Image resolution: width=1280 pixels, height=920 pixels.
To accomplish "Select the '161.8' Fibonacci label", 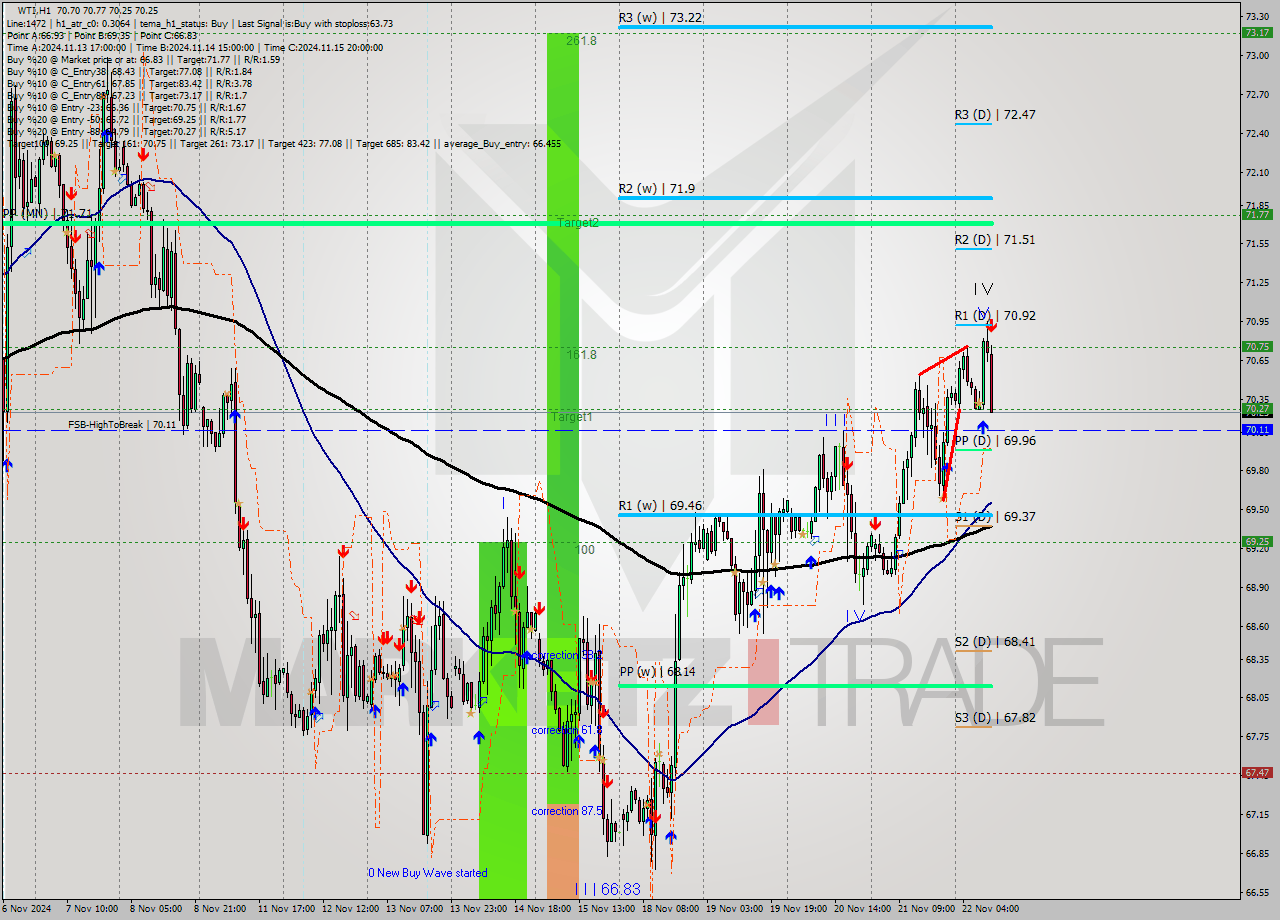I will click(581, 355).
